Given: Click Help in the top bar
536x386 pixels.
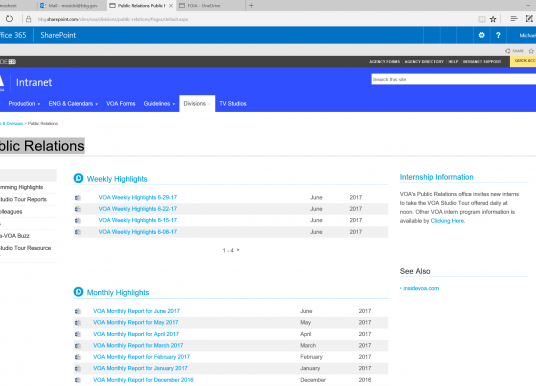Looking at the screenshot, I should [x=453, y=62].
